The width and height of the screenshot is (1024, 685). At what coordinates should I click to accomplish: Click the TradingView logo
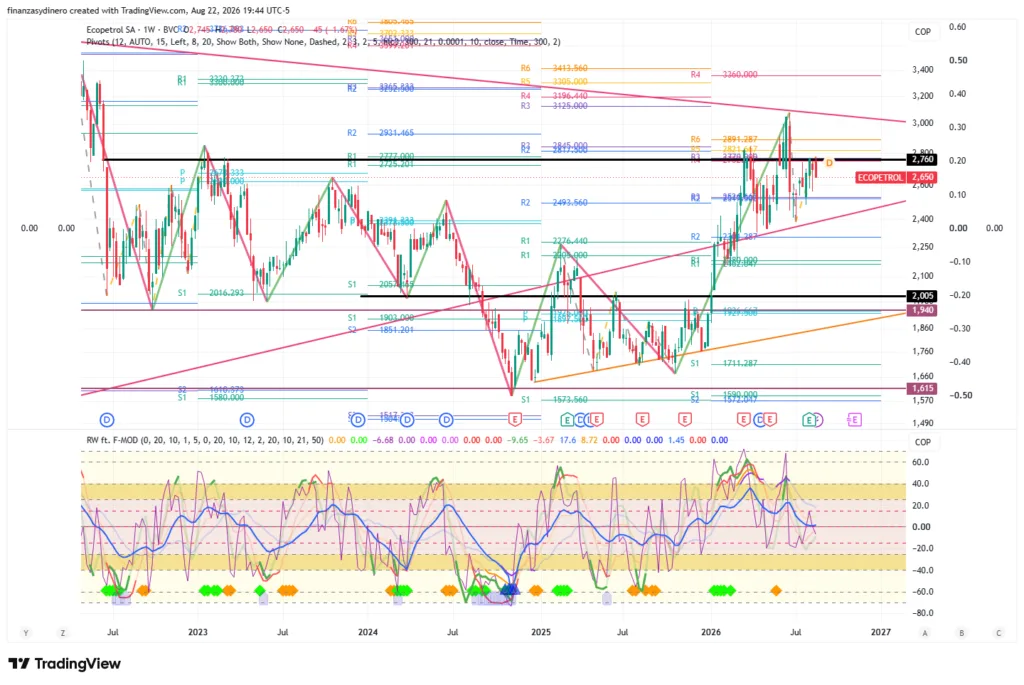pos(65,663)
